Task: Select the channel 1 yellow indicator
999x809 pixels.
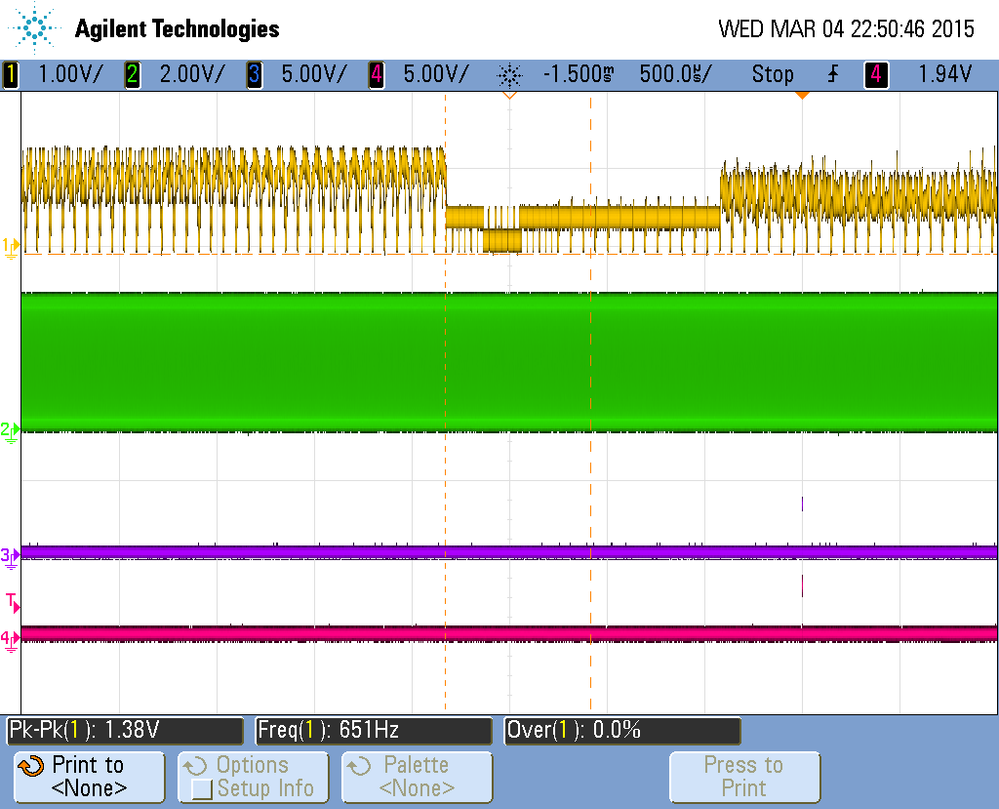Action: 10,75
